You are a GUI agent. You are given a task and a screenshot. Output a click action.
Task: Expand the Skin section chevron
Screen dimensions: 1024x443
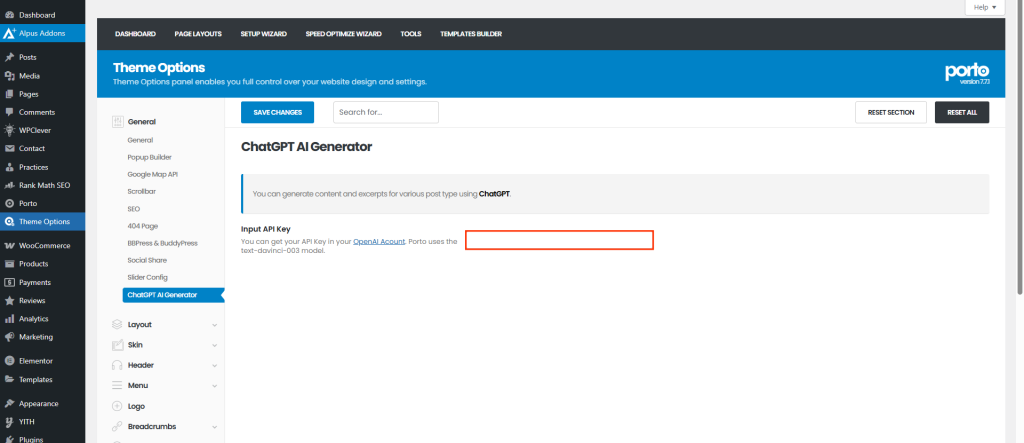point(214,345)
